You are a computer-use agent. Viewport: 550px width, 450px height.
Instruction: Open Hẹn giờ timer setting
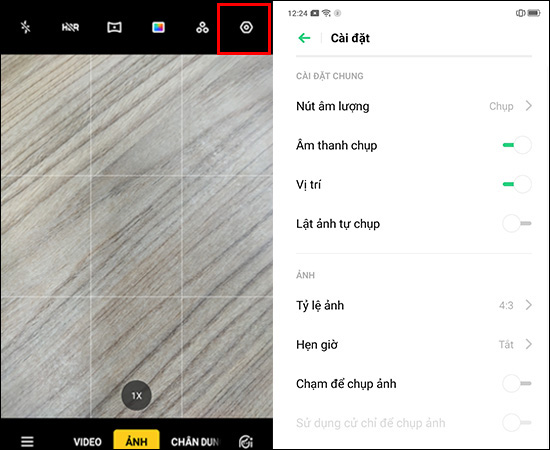pos(414,344)
